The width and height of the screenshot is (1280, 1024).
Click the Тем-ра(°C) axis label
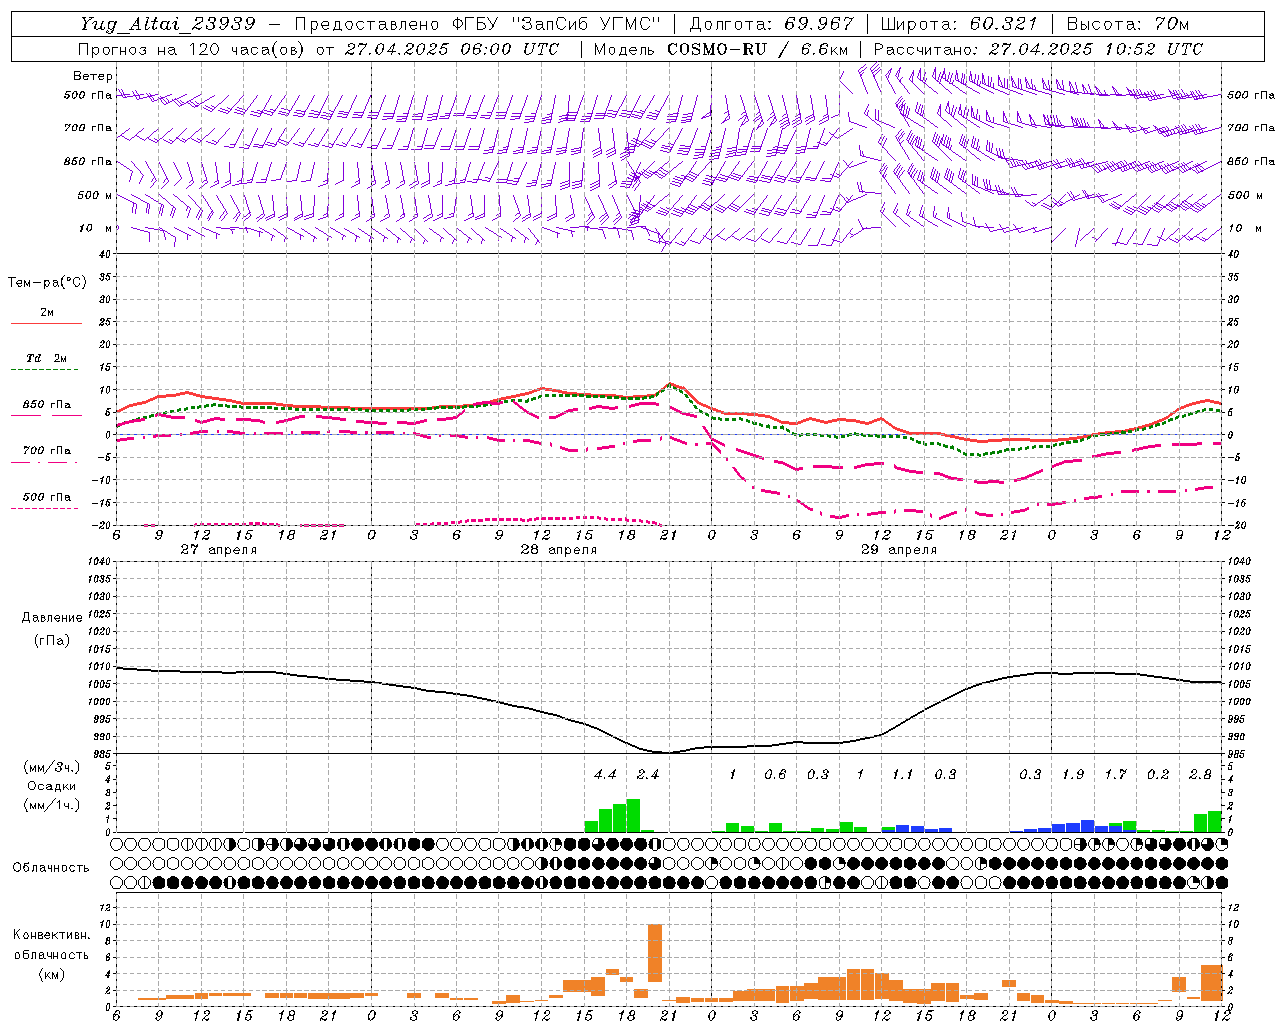tap(47, 283)
